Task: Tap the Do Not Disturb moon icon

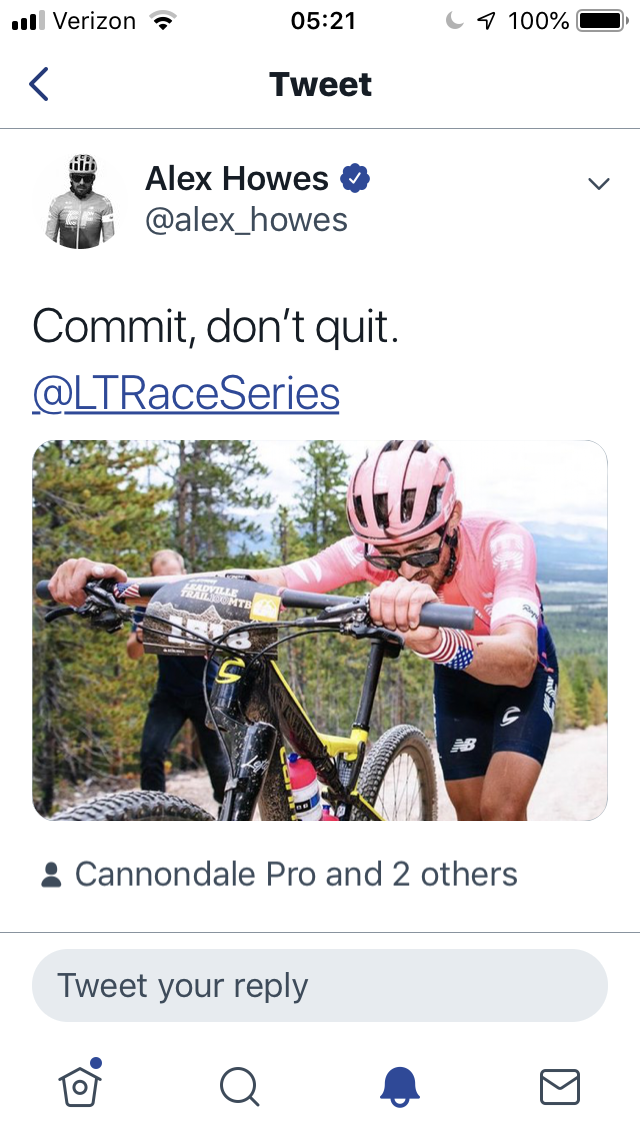Action: pyautogui.click(x=455, y=21)
